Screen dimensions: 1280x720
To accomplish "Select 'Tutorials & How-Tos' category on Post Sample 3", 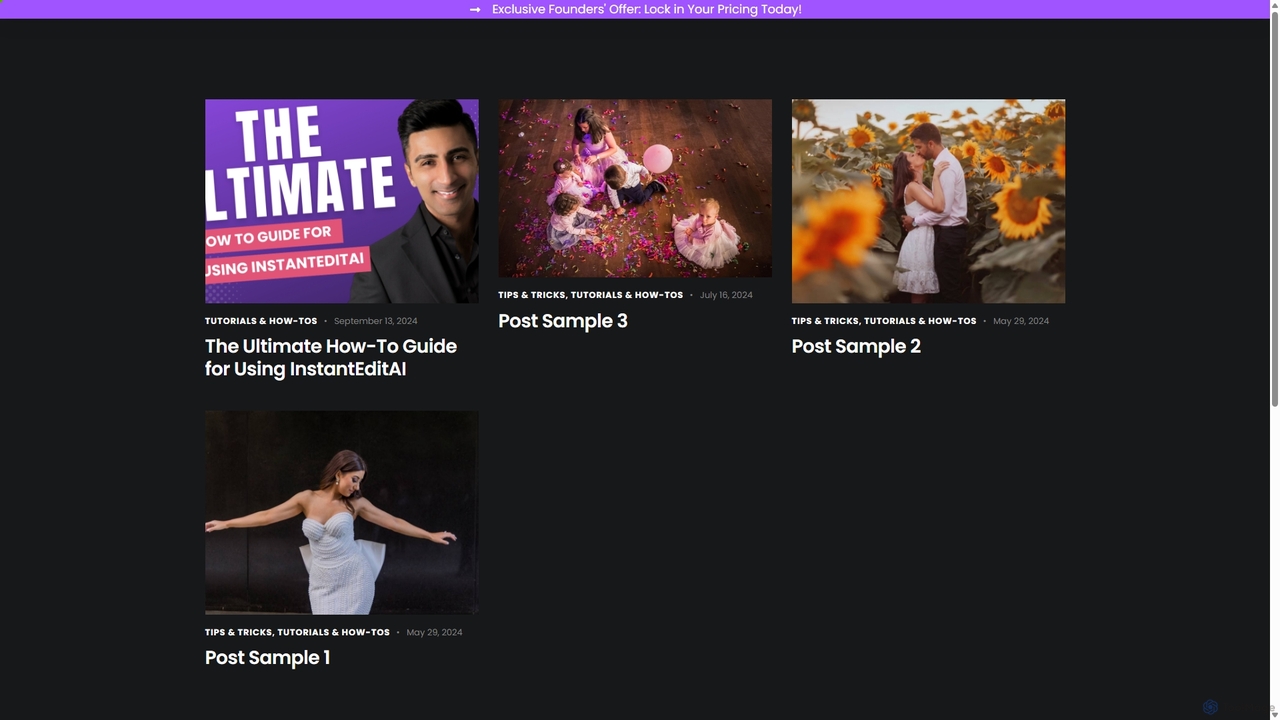I will 627,295.
